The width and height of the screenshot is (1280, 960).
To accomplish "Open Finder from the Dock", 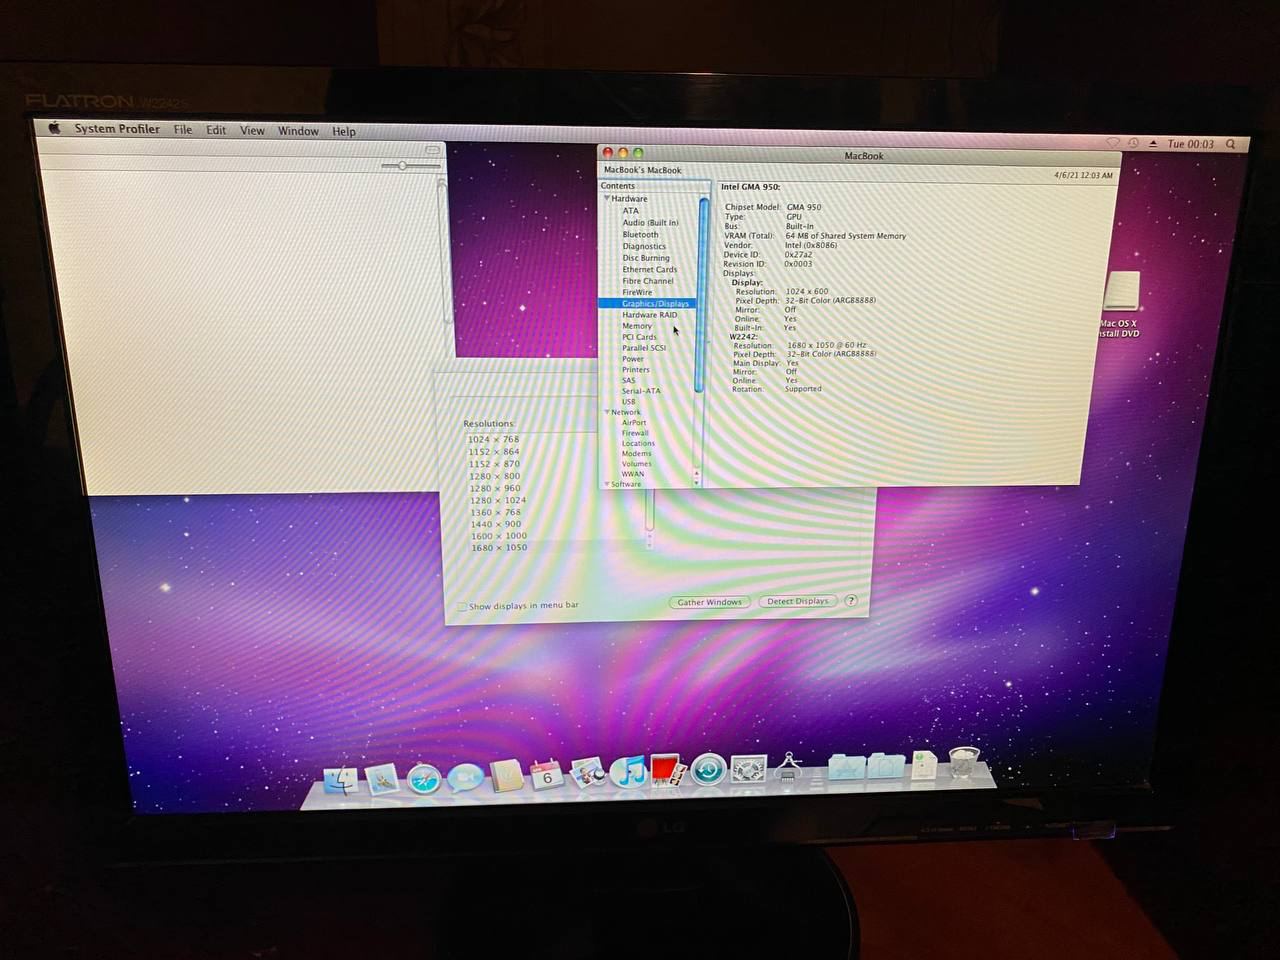I will [341, 780].
